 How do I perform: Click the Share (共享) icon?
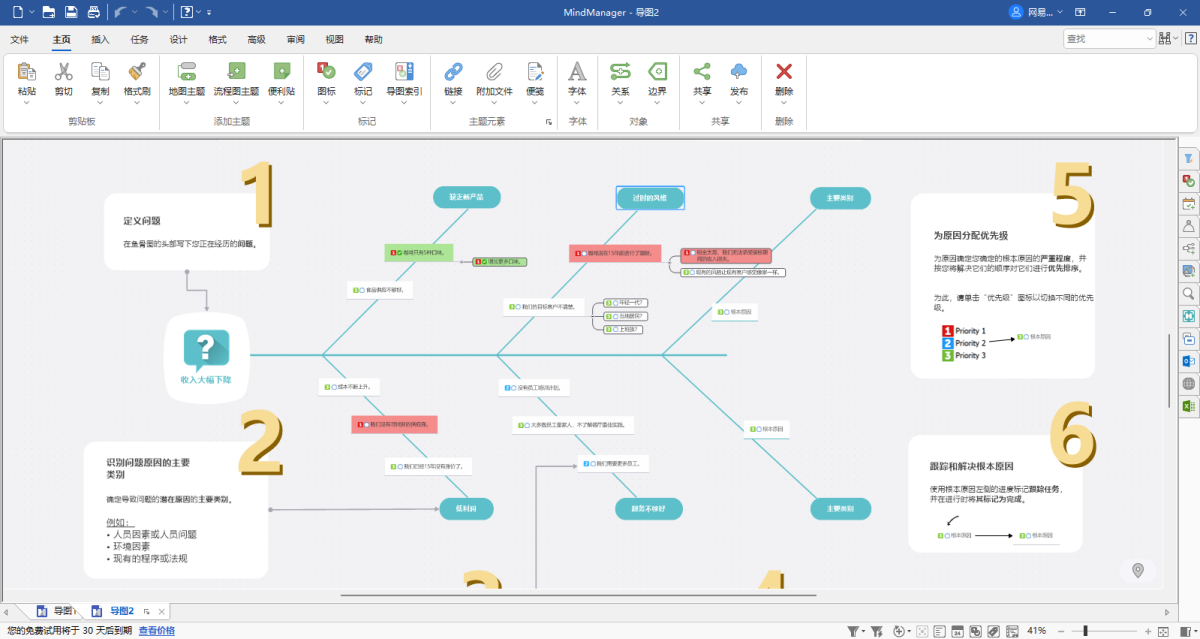[x=702, y=71]
